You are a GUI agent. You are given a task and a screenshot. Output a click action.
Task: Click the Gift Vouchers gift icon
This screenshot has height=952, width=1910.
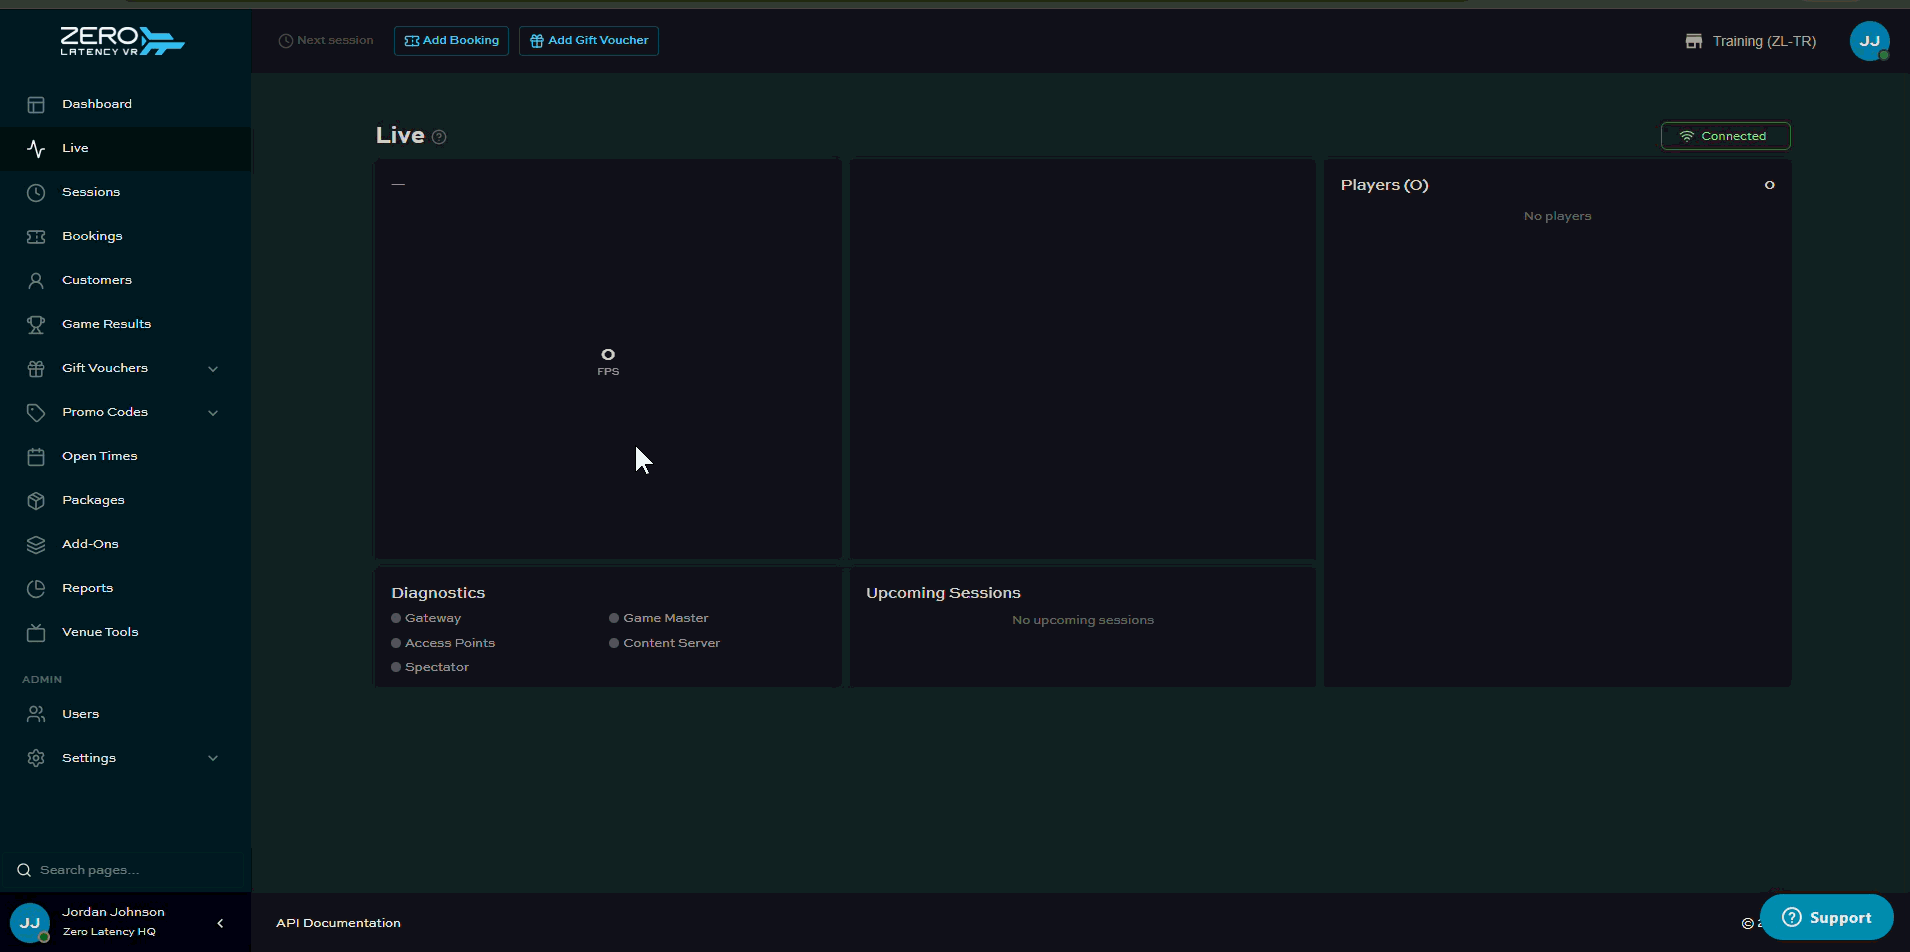pyautogui.click(x=36, y=368)
